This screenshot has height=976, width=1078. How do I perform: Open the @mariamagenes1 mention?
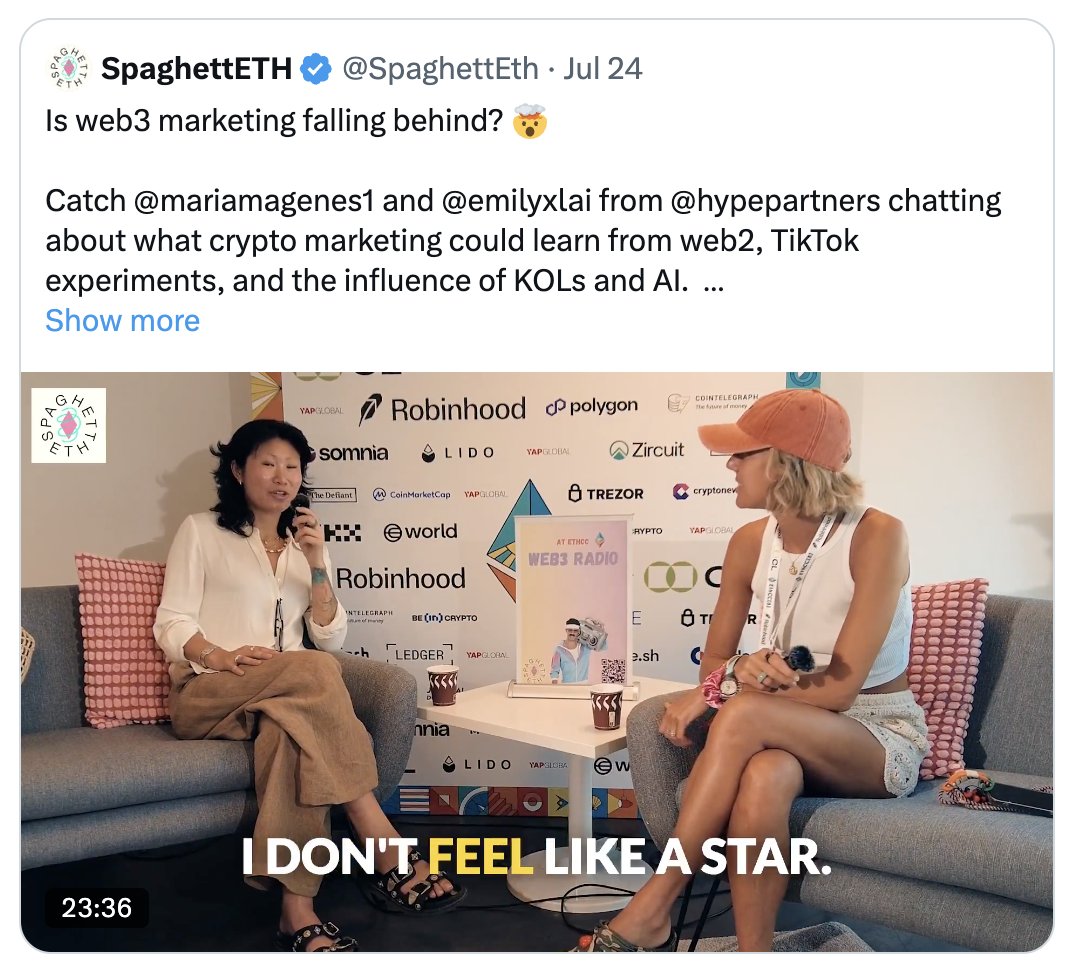pyautogui.click(x=253, y=201)
